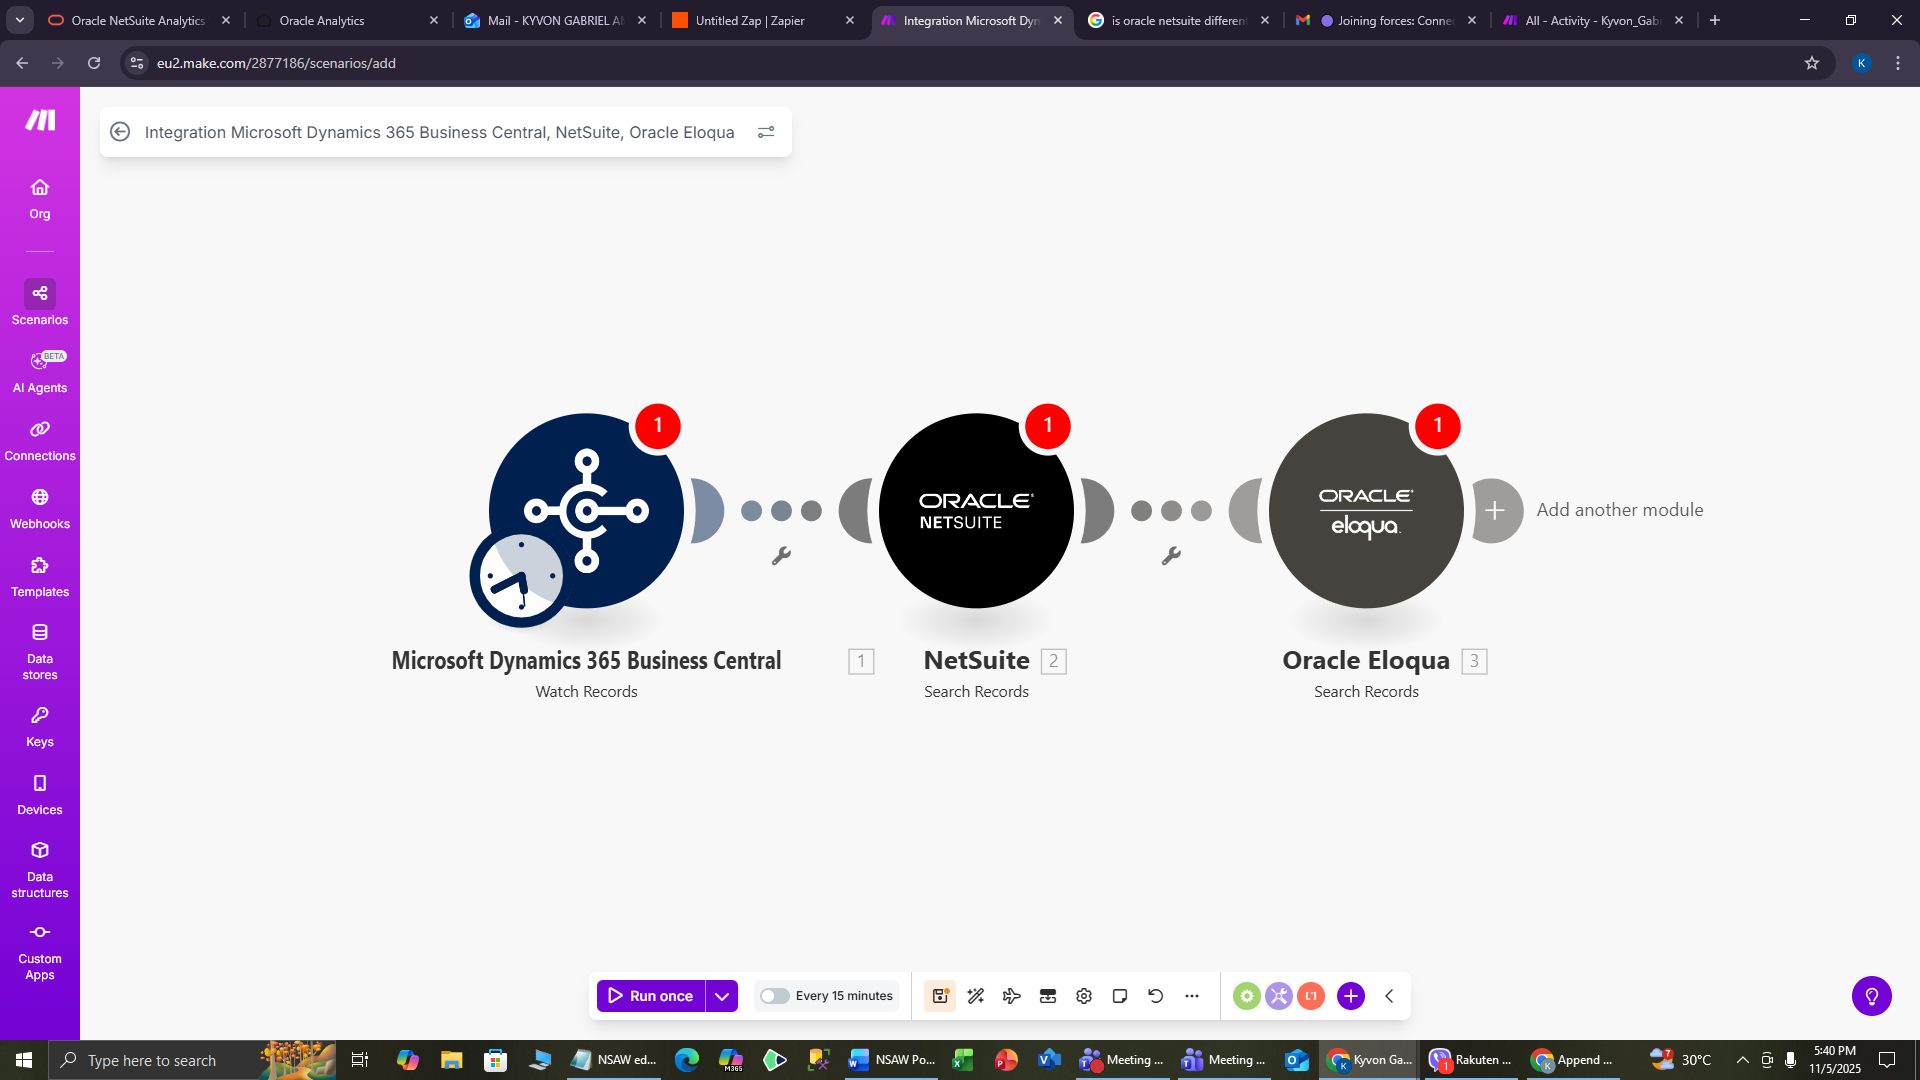Screen dimensions: 1920x1080
Task: Switch to Untitled Zap Zapier tab
Action: [750, 20]
